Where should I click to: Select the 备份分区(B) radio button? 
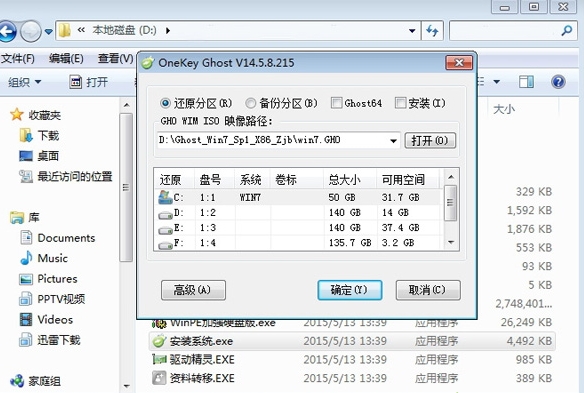251,103
